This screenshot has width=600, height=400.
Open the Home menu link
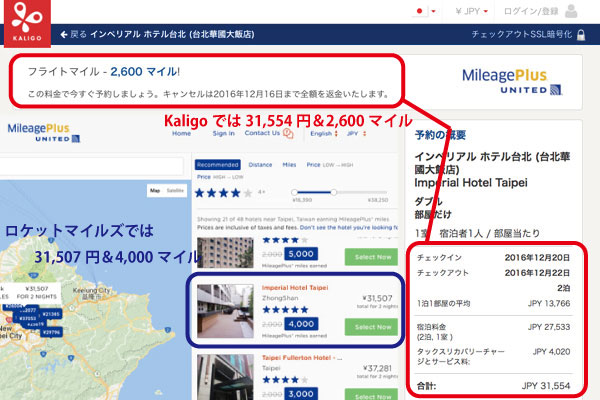181,133
